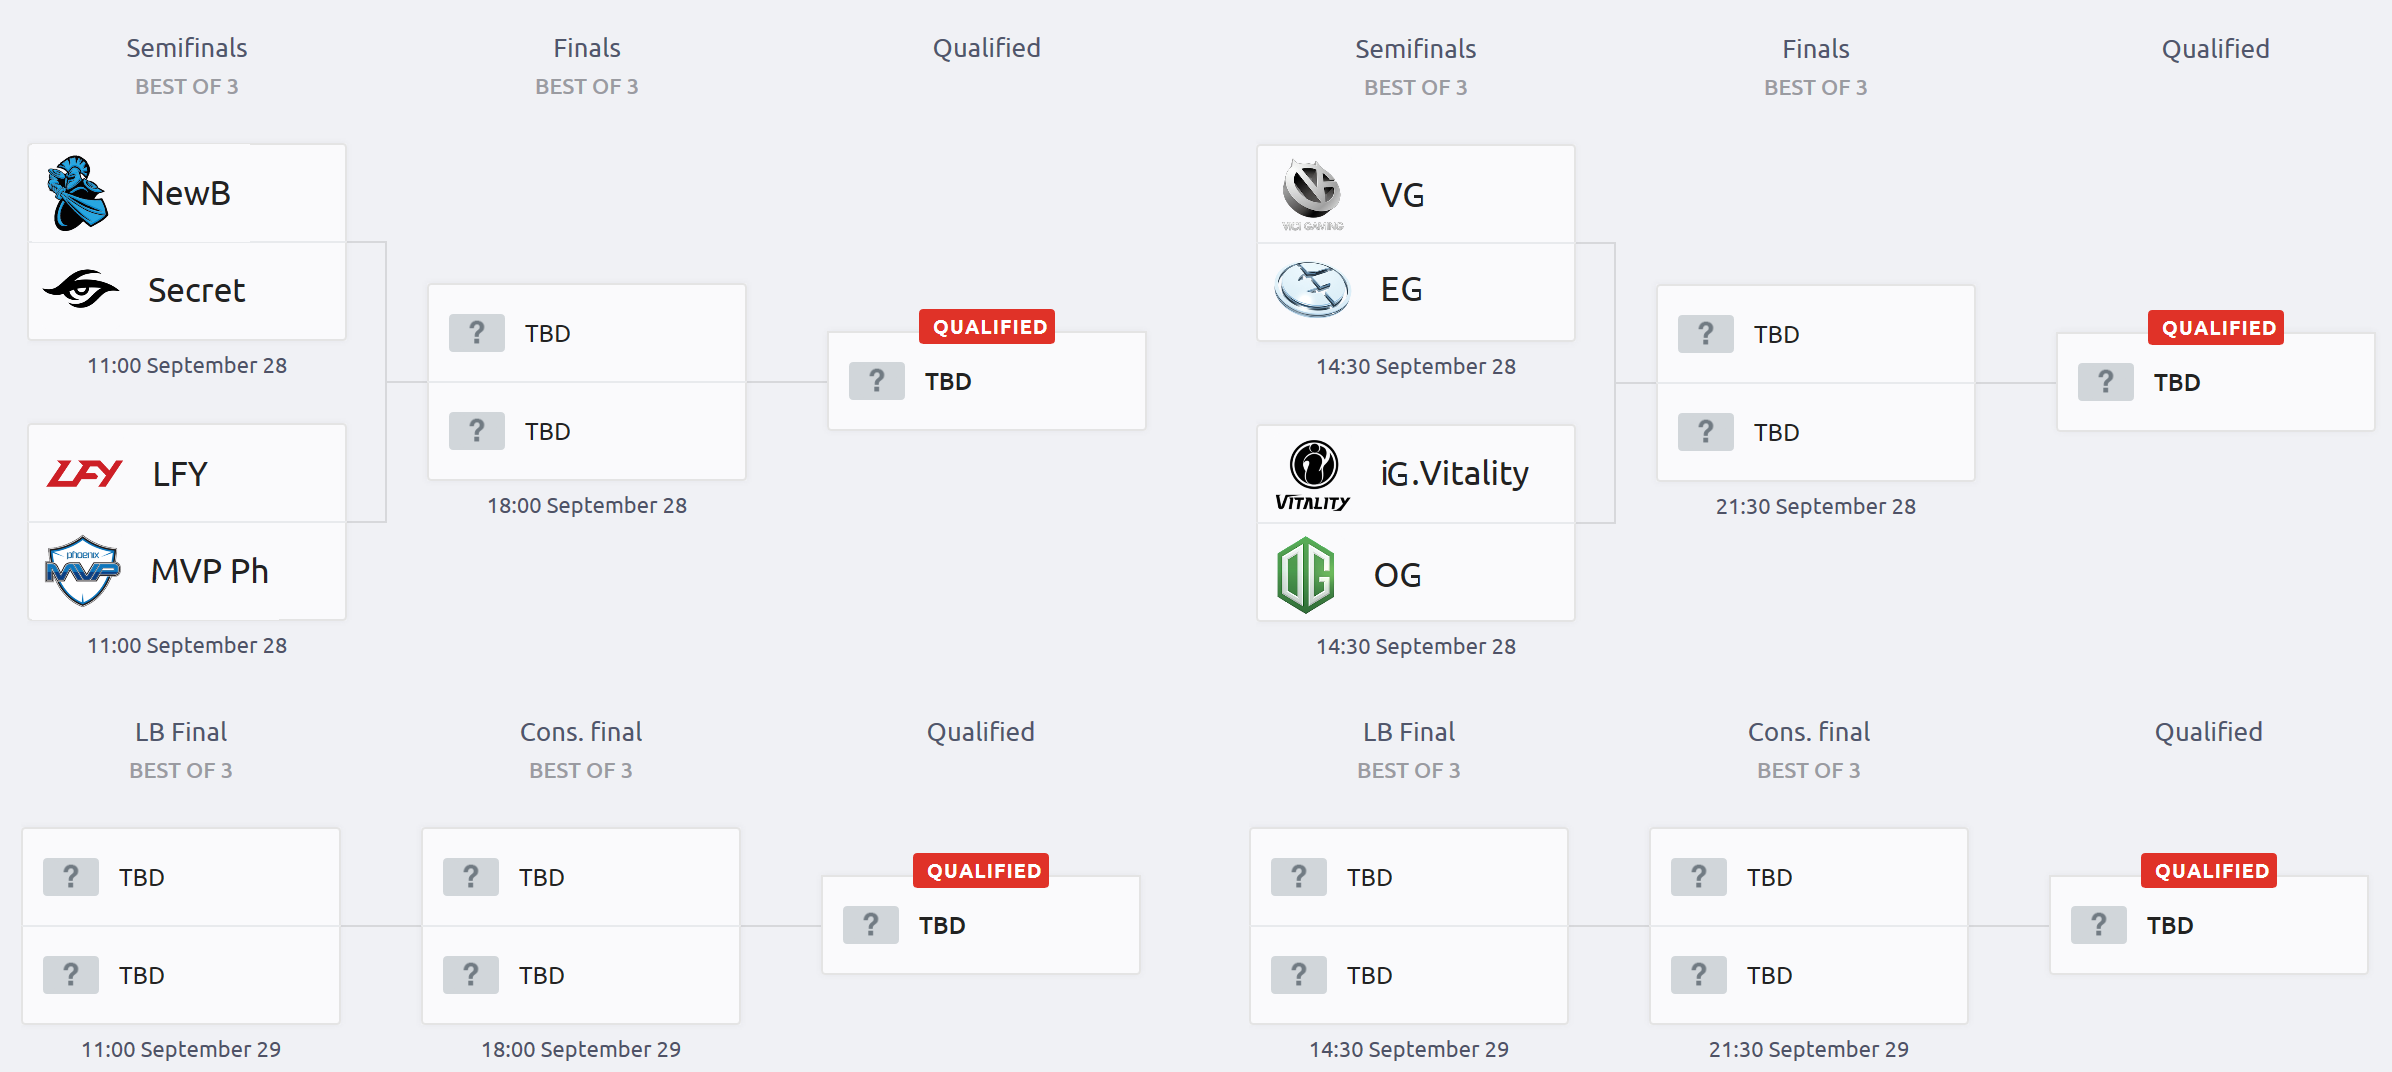Select the MVP Ph team name
2392x1072 pixels.
tap(209, 571)
